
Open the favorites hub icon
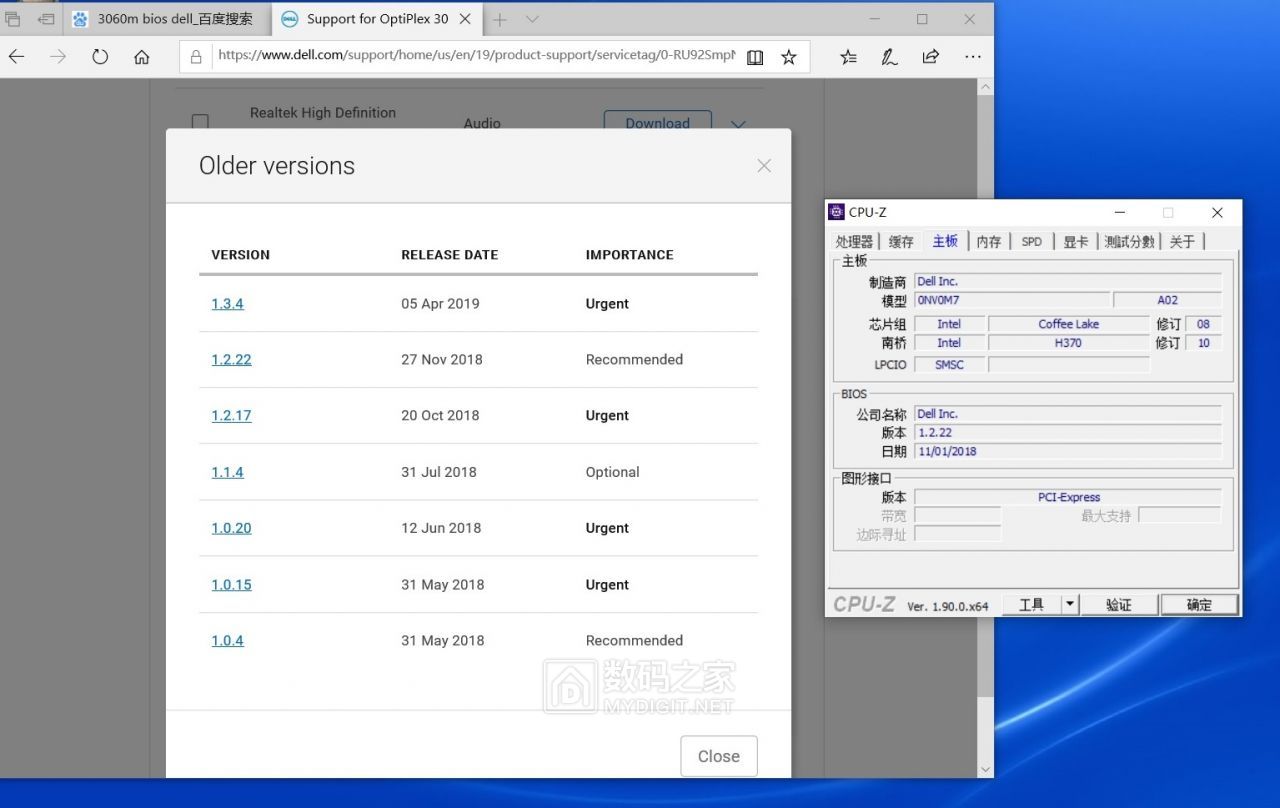pos(848,57)
